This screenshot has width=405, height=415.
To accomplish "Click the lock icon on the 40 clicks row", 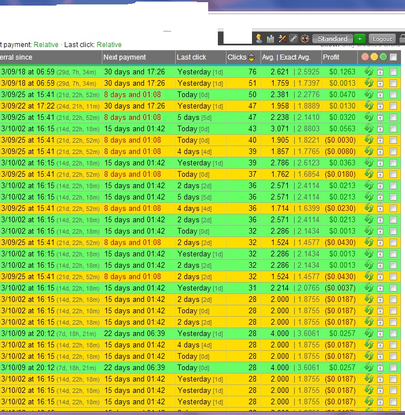I will coord(380,140).
